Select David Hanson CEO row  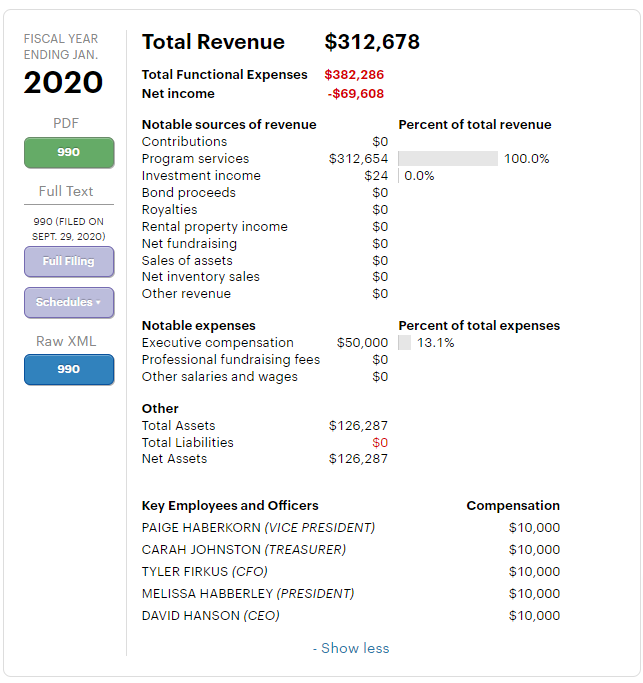tap(351, 616)
